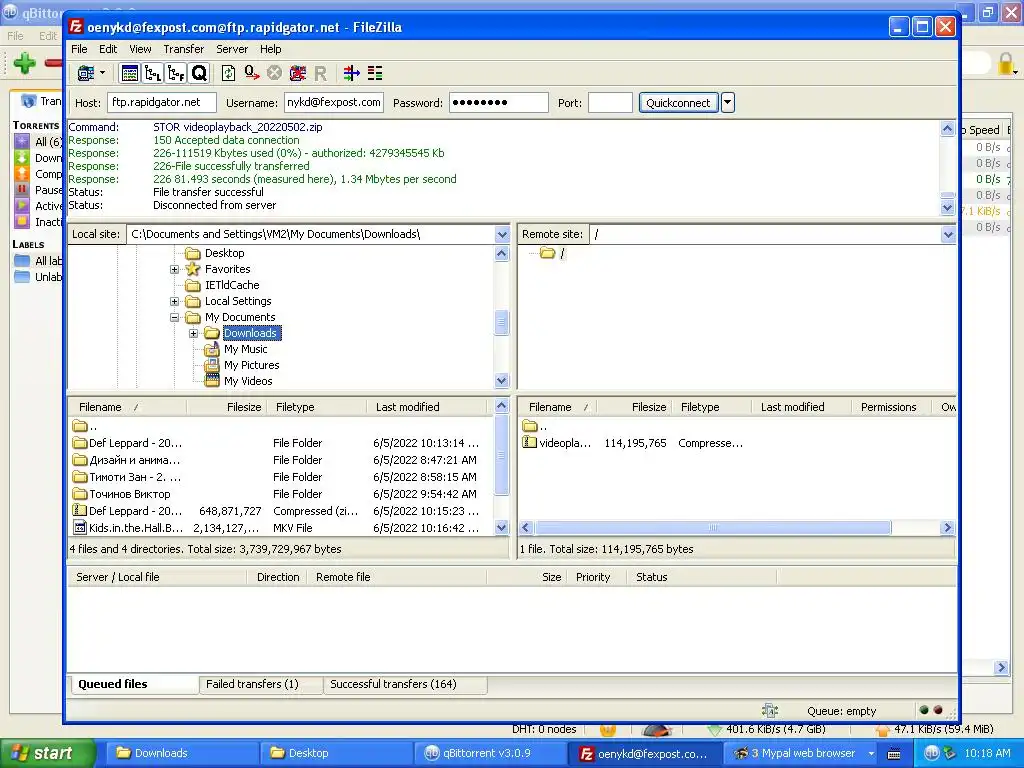The width and height of the screenshot is (1024, 768).
Task: Click the green activity indicator light
Action: click(x=923, y=710)
